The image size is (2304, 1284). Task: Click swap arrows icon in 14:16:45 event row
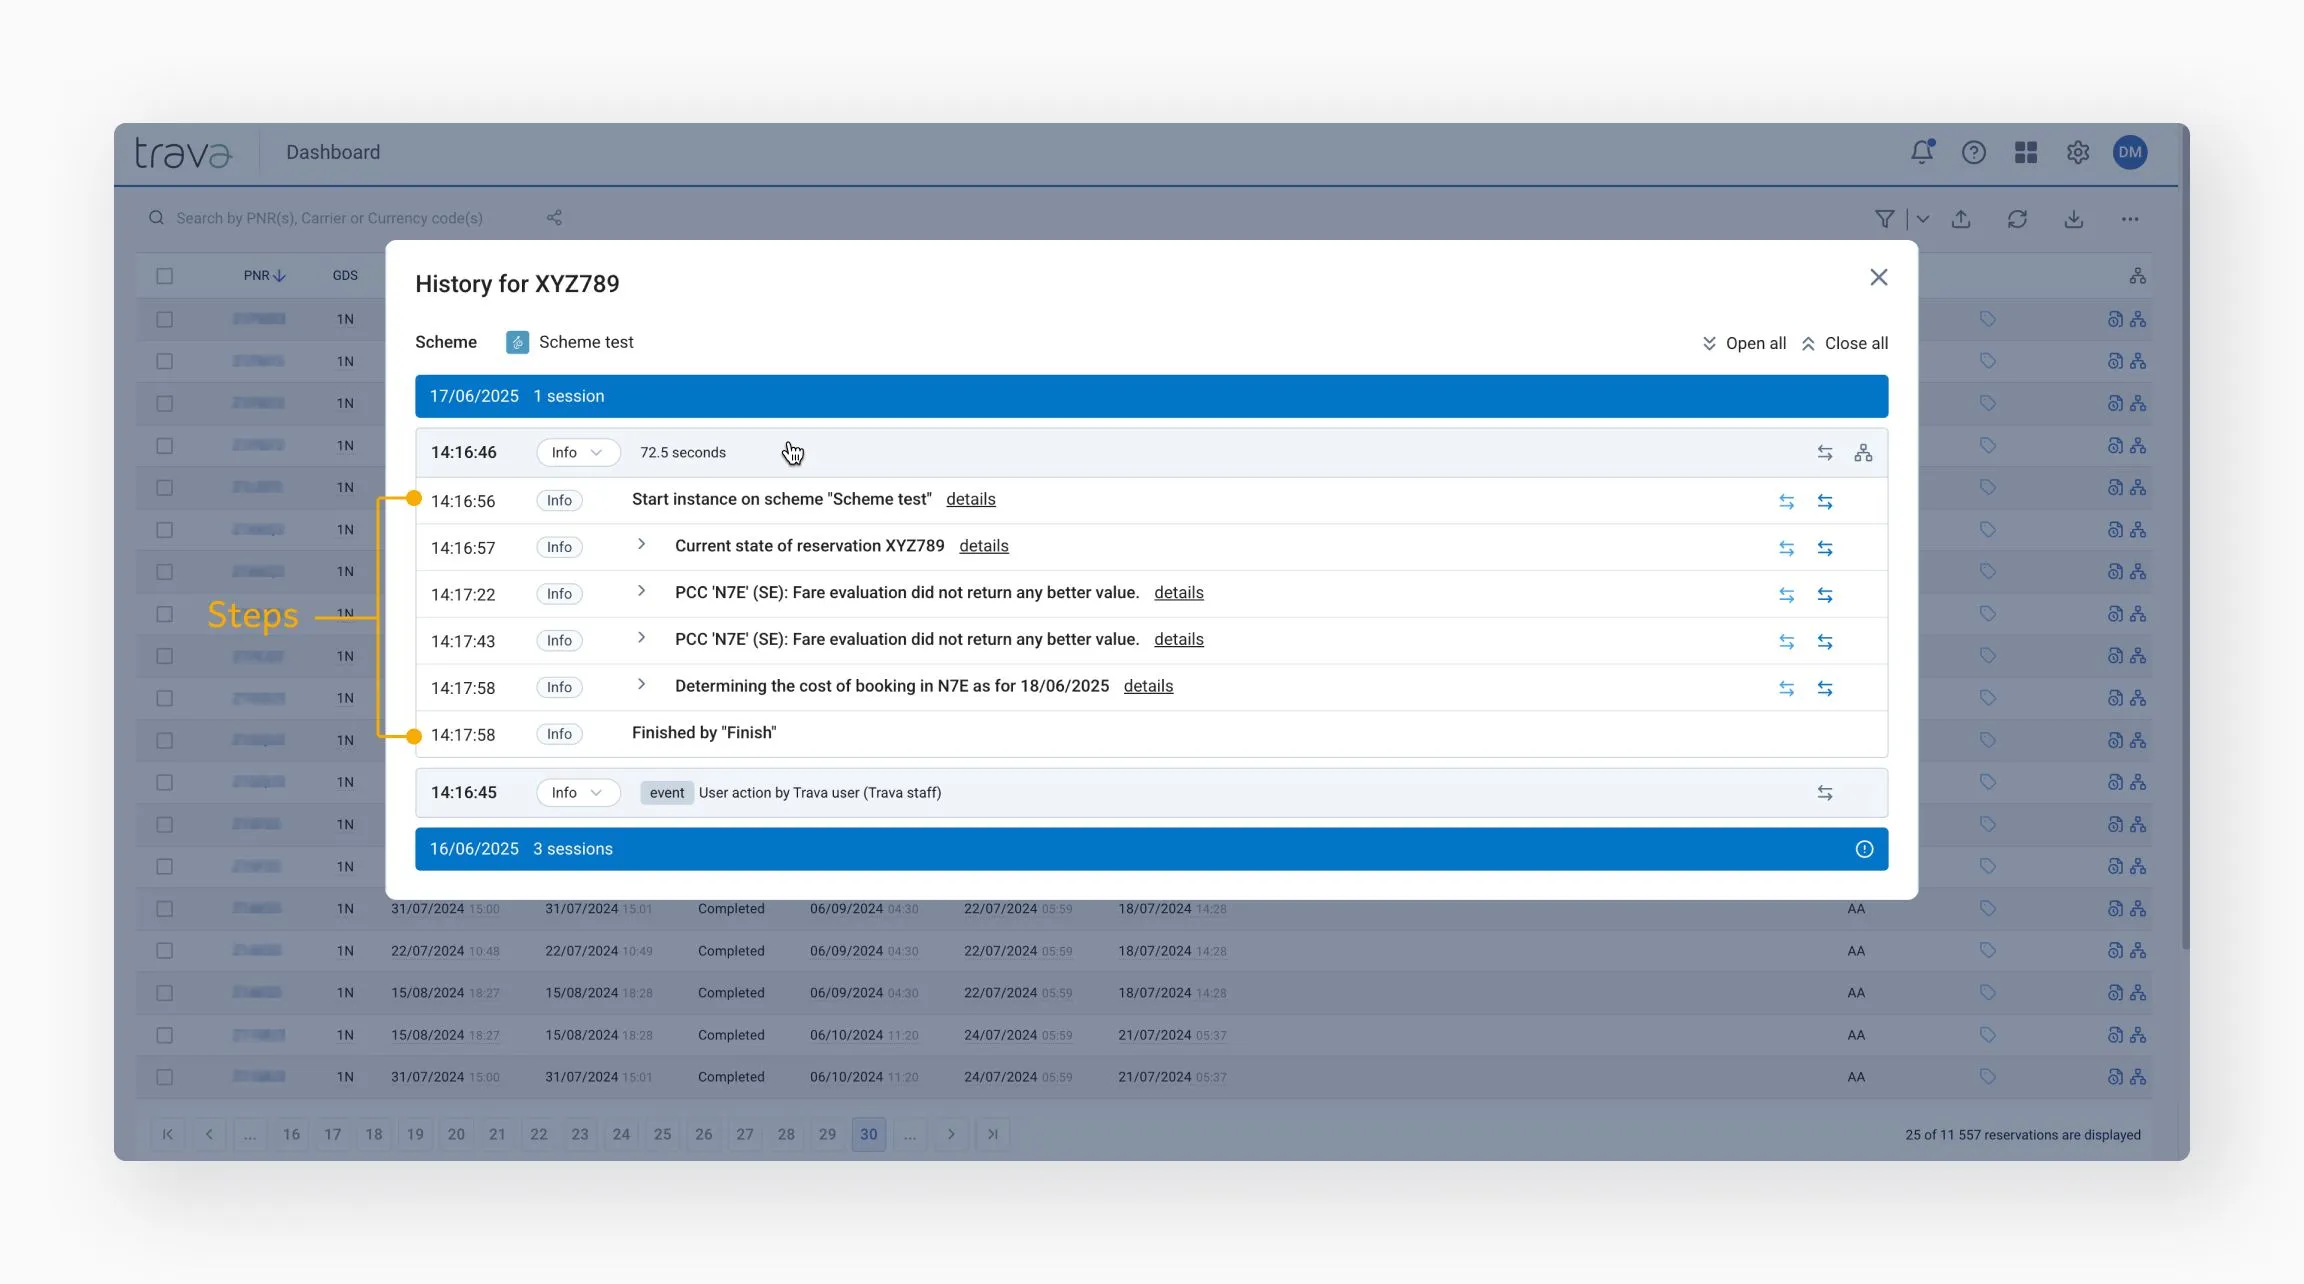tap(1825, 793)
